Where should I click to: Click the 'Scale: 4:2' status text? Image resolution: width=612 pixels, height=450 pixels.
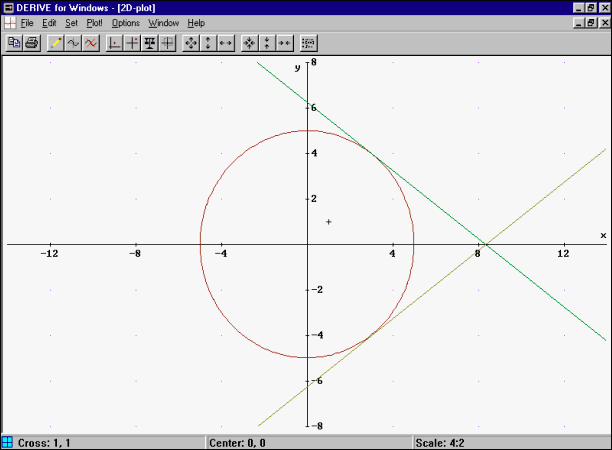[440, 443]
